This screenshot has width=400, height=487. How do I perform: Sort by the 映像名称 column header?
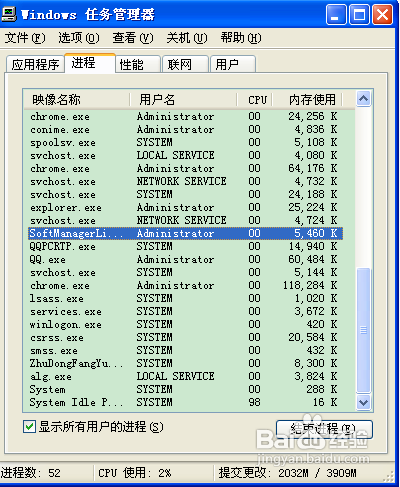(x=76, y=99)
